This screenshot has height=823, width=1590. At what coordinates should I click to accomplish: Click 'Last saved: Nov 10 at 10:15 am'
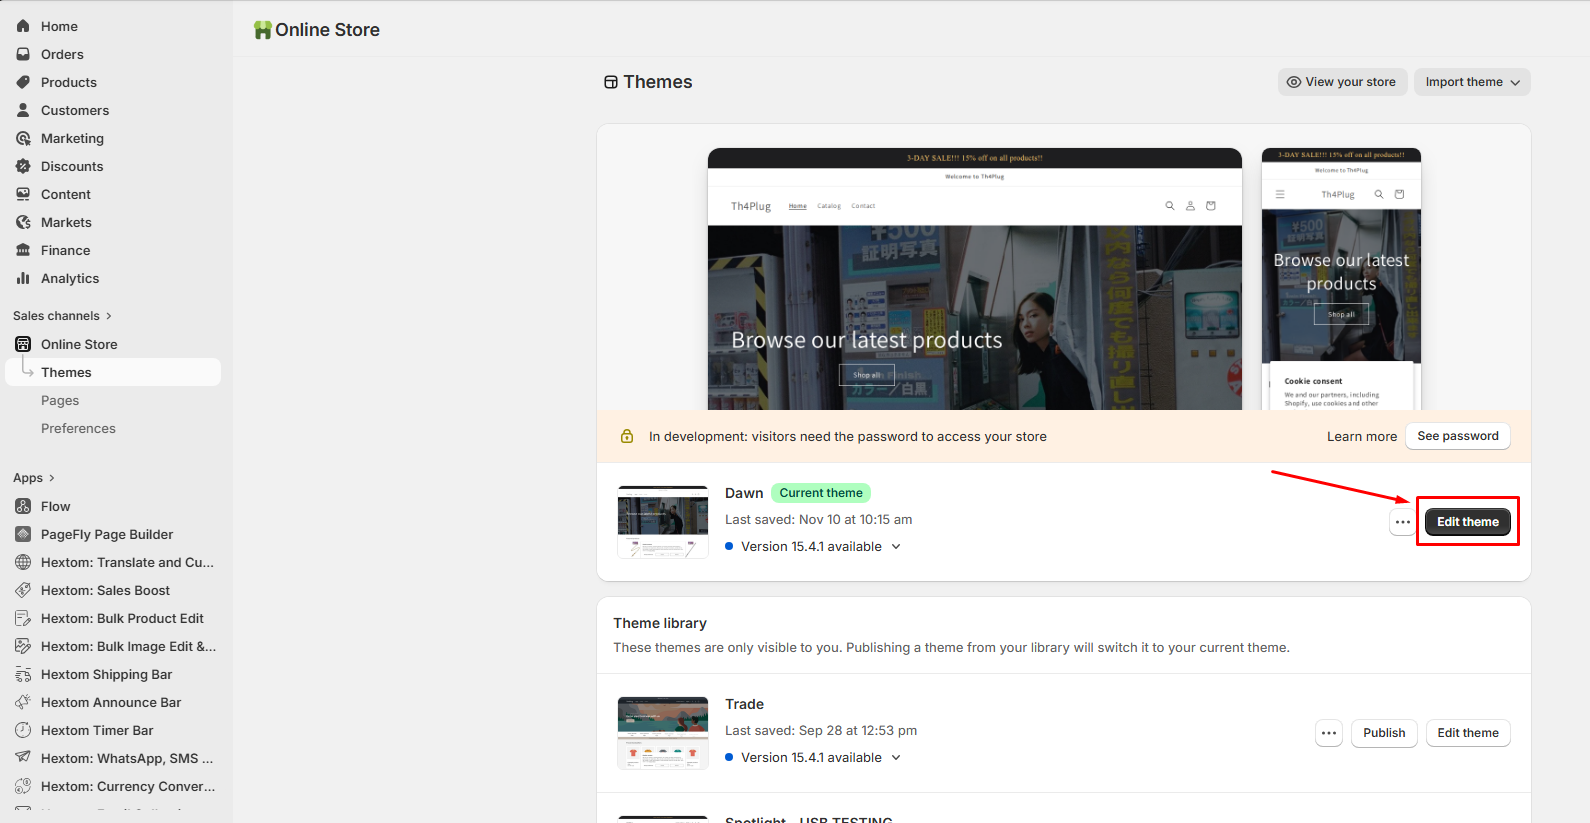tap(818, 520)
